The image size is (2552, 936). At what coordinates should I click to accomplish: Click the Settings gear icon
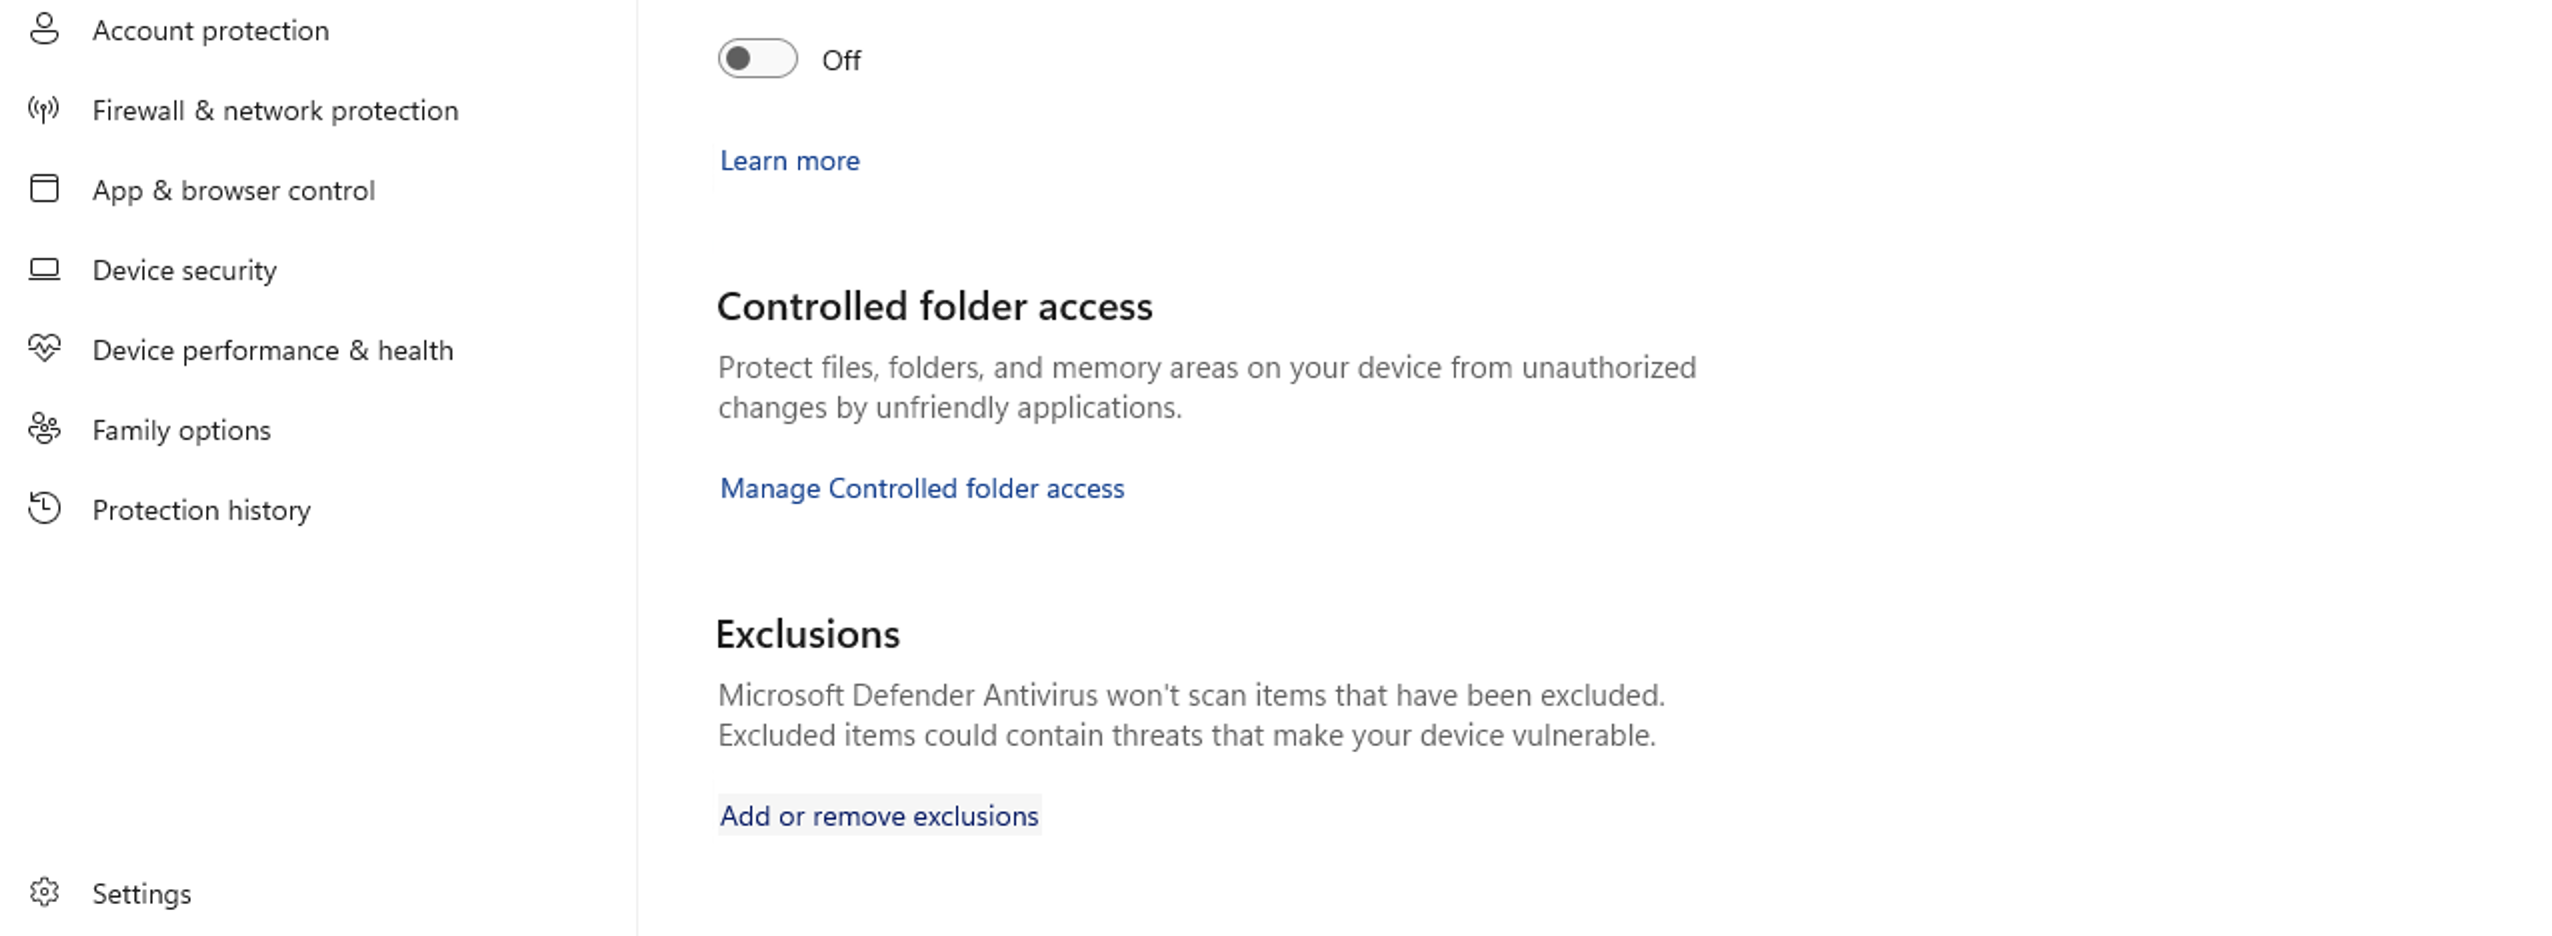click(44, 892)
